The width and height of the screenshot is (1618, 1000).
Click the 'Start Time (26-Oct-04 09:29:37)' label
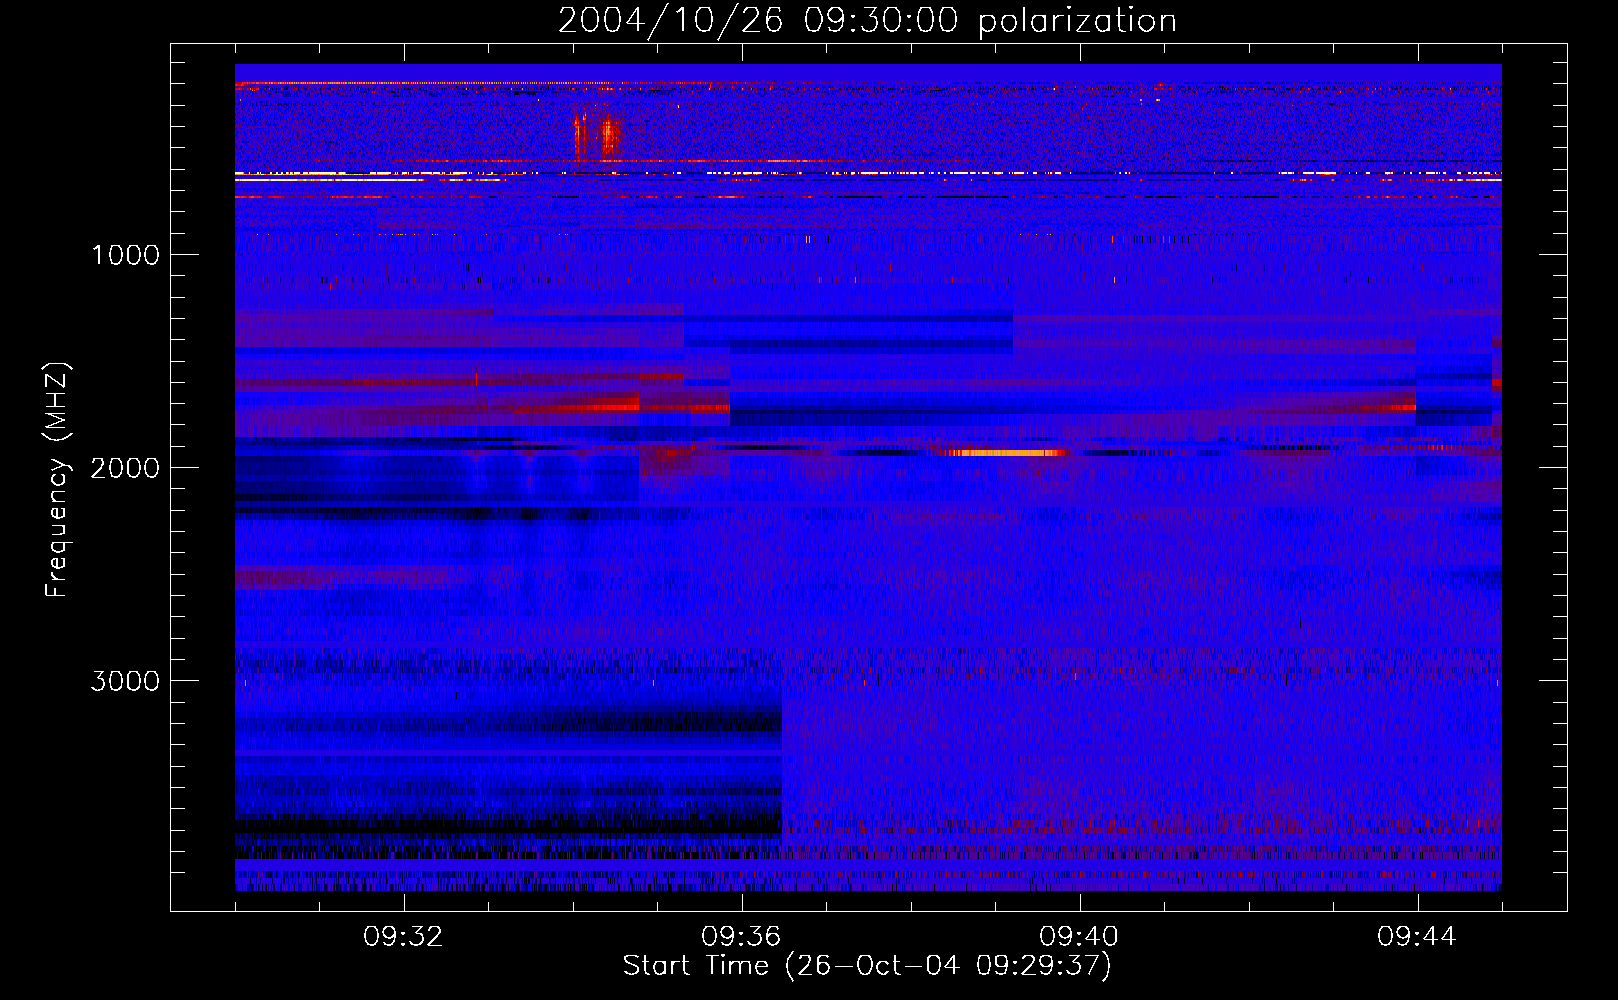(x=867, y=966)
